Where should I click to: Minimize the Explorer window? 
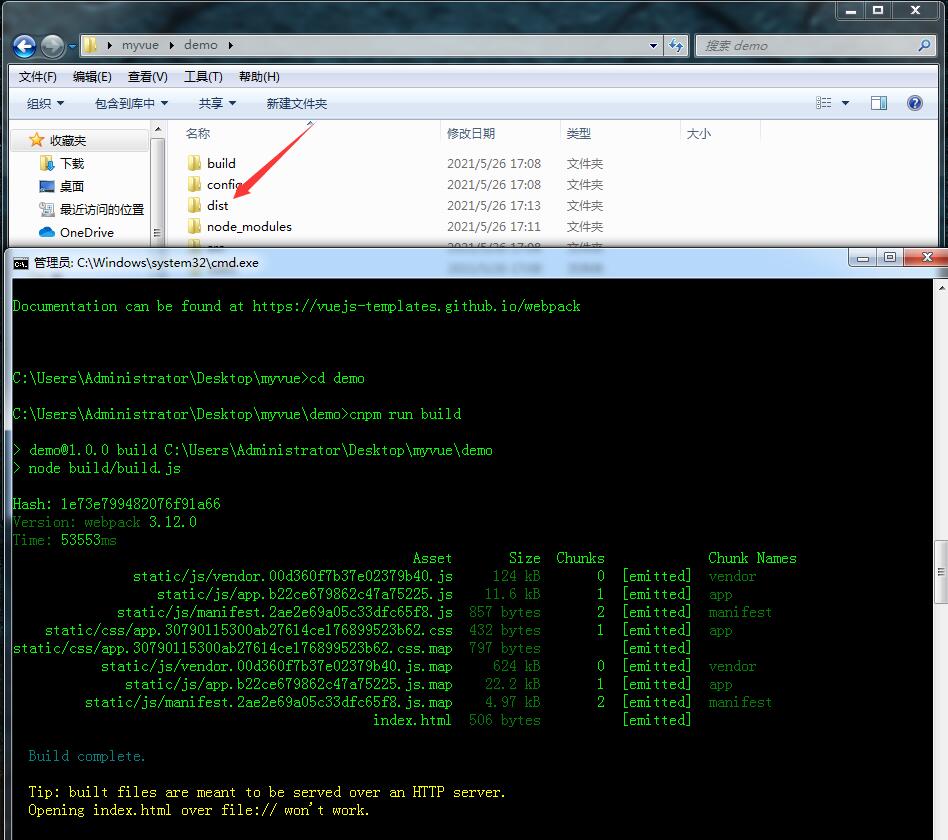tap(851, 10)
